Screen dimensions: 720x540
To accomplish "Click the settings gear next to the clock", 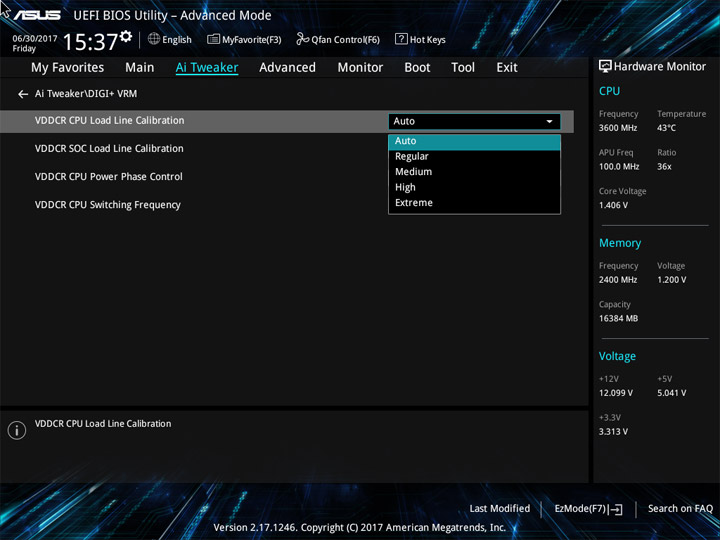I will (126, 36).
